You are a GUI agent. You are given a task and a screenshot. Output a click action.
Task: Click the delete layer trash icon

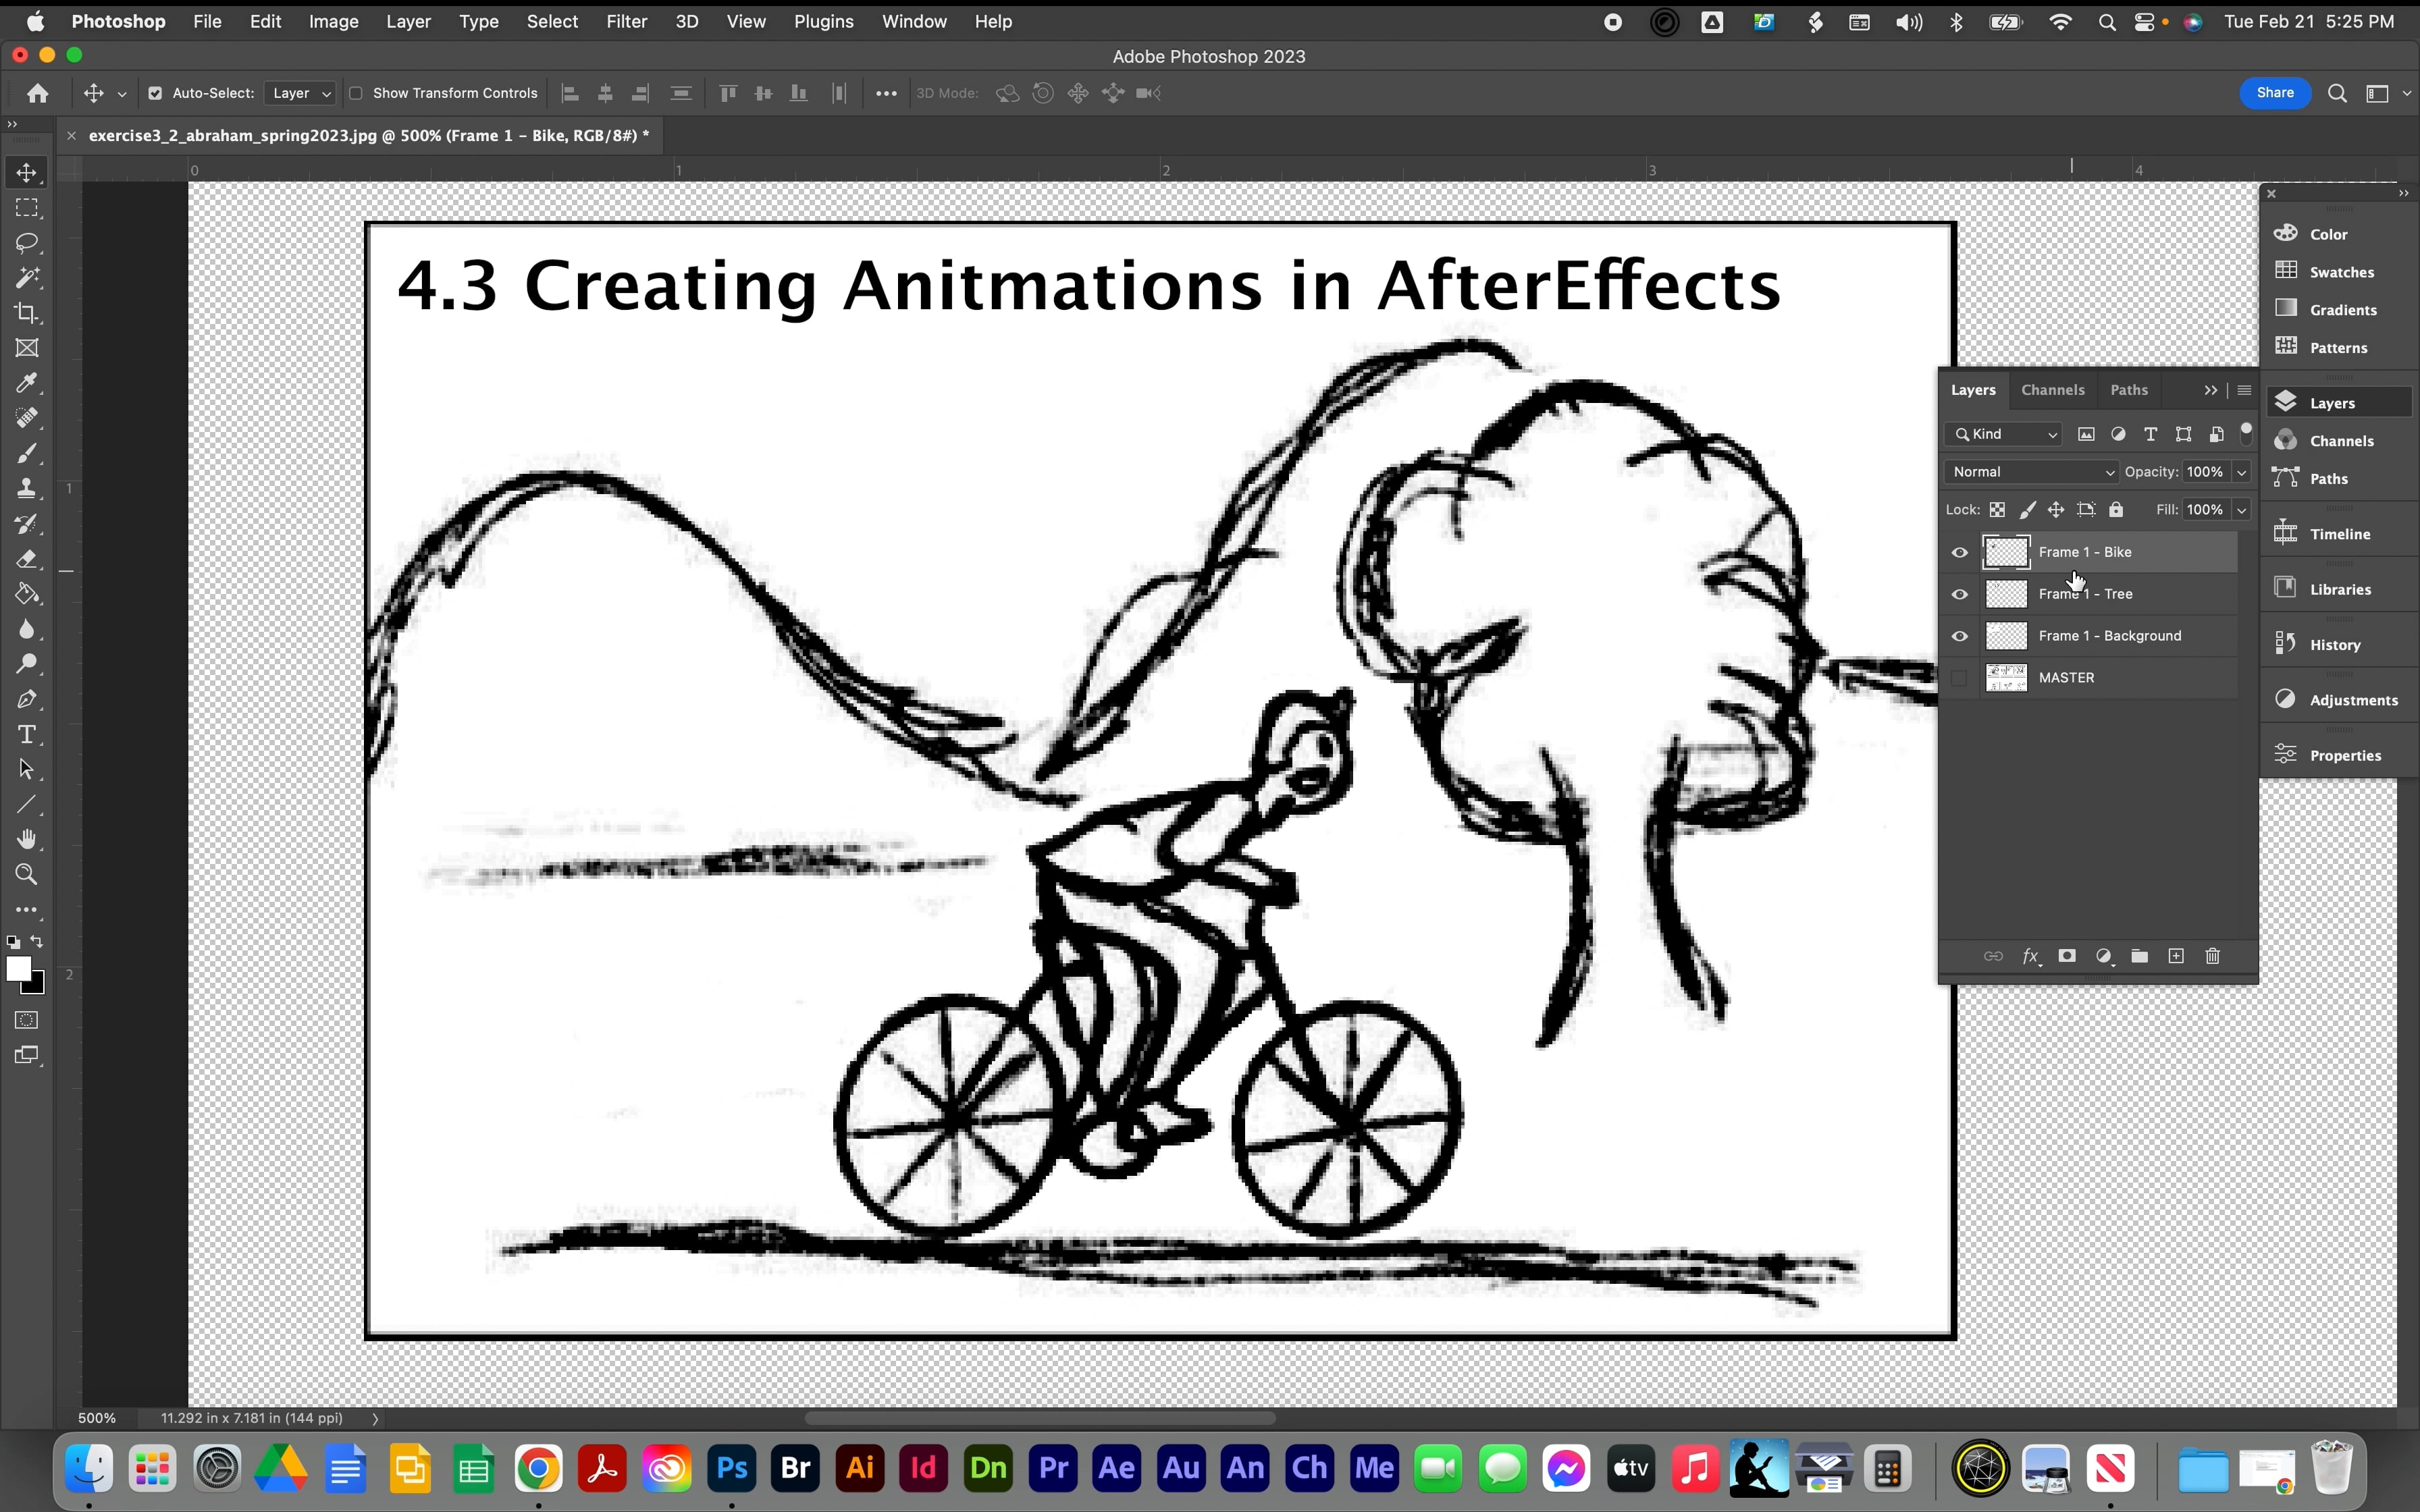(2212, 956)
